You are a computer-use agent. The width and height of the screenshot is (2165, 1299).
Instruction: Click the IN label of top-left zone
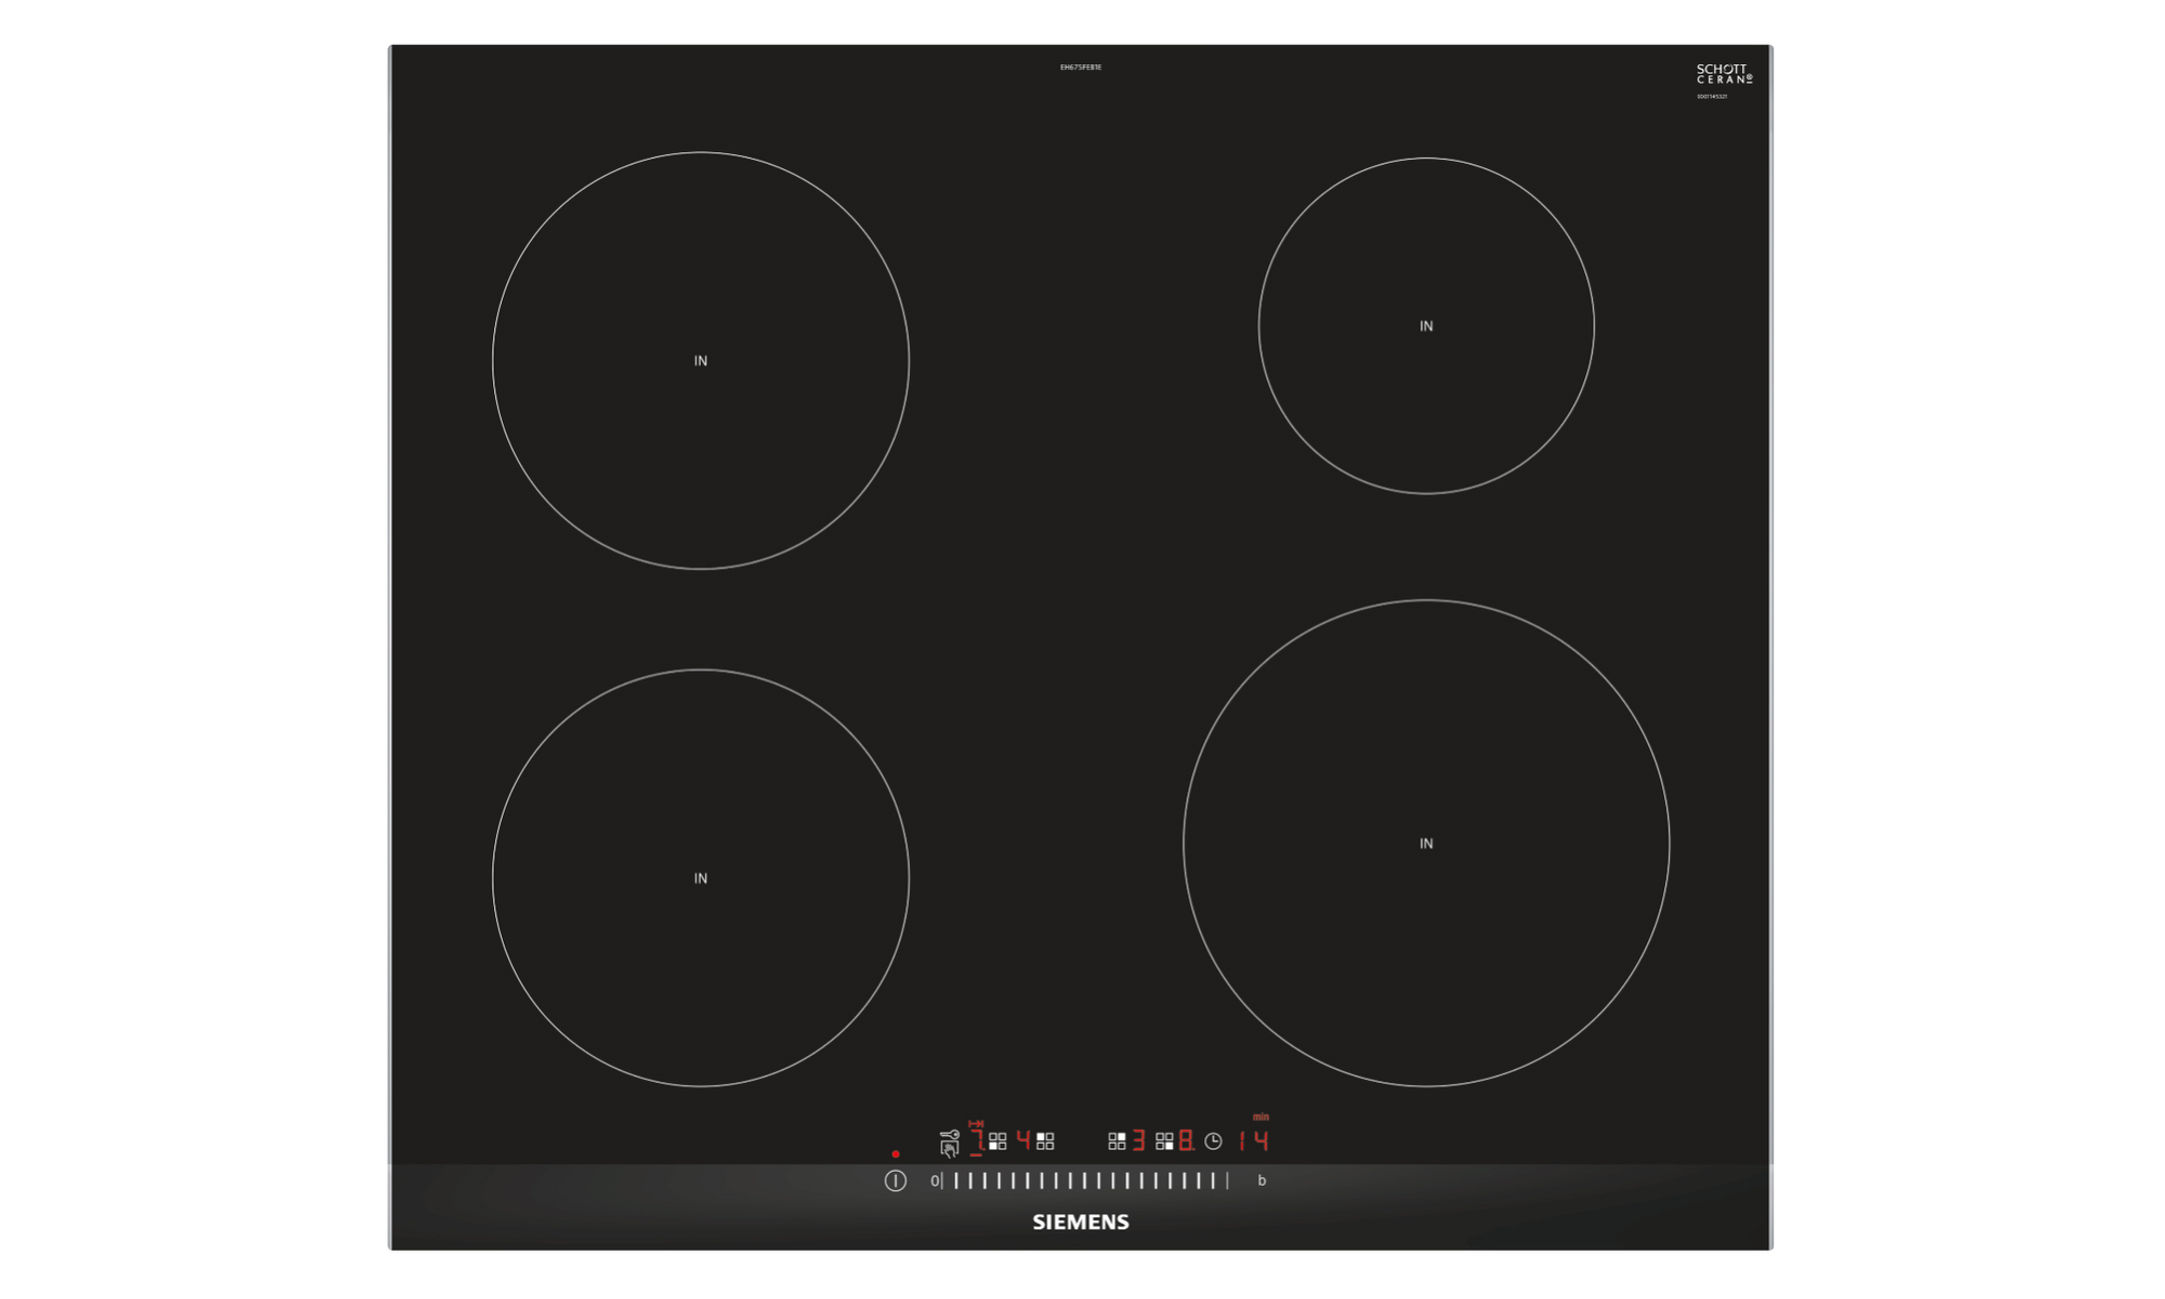(x=700, y=361)
